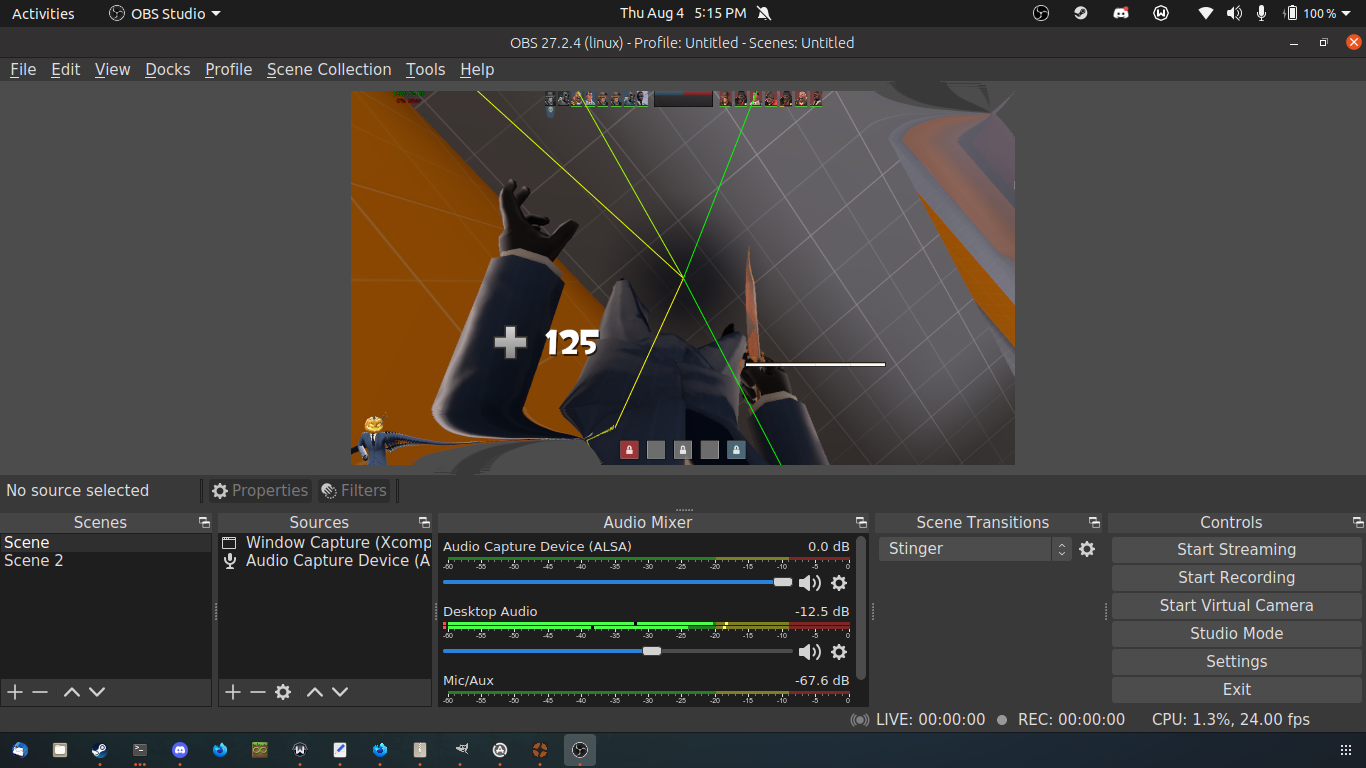Screen dimensions: 1366x768
Task: Undock the Scenes panel
Action: [204, 523]
